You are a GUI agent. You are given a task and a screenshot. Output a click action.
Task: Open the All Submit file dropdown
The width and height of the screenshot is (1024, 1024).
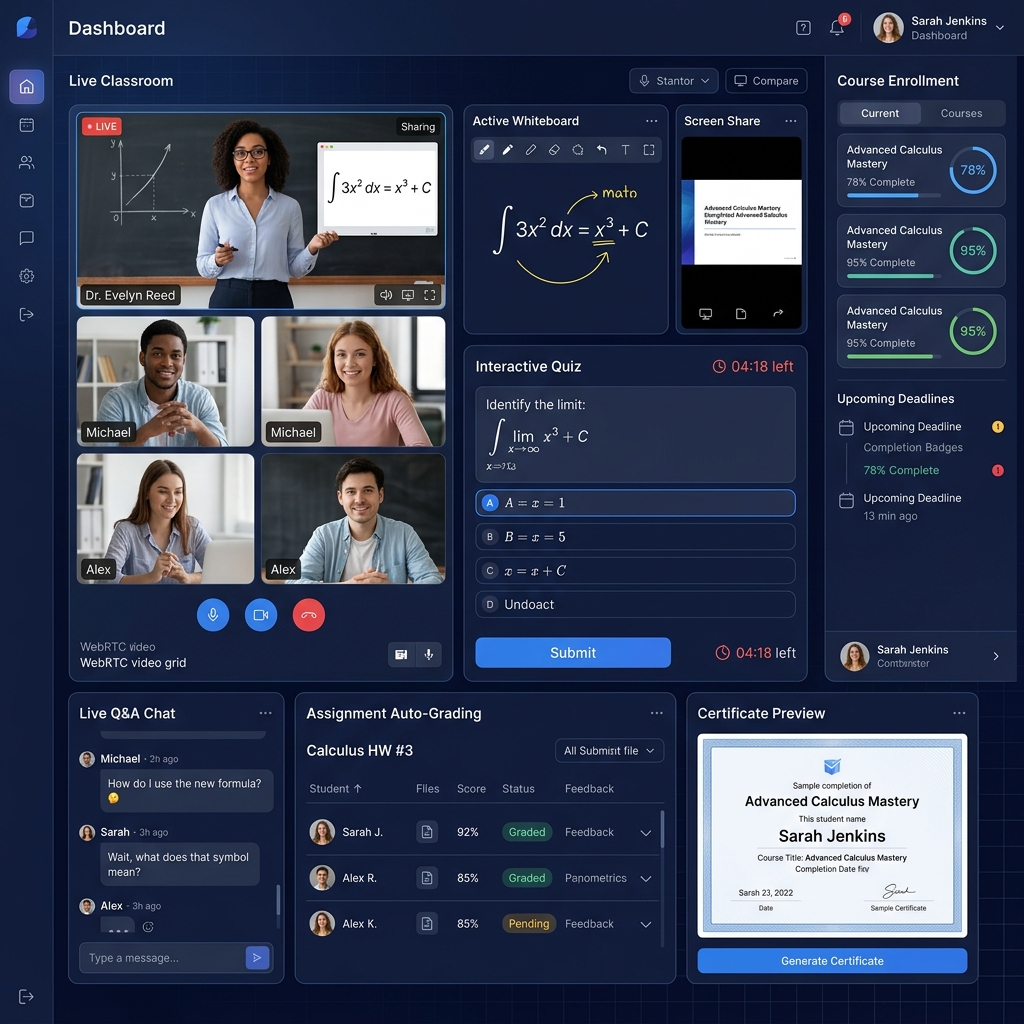(609, 751)
